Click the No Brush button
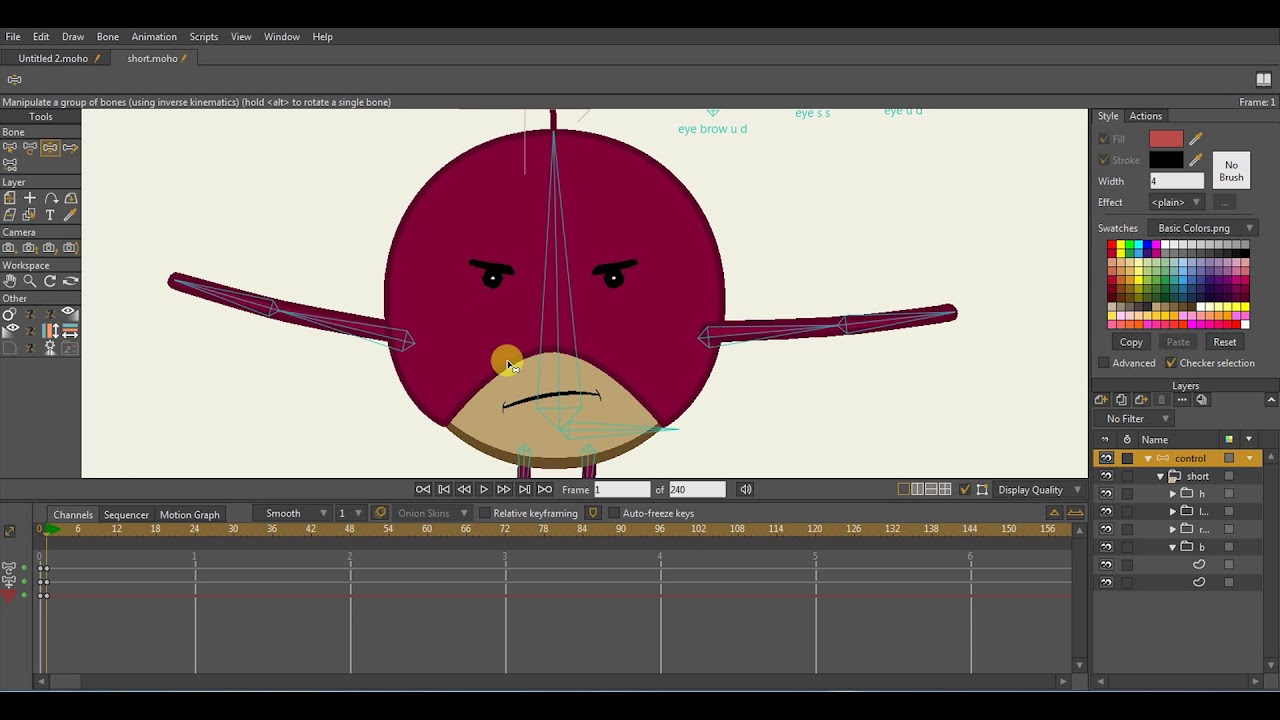The height and width of the screenshot is (720, 1280). 1231,171
